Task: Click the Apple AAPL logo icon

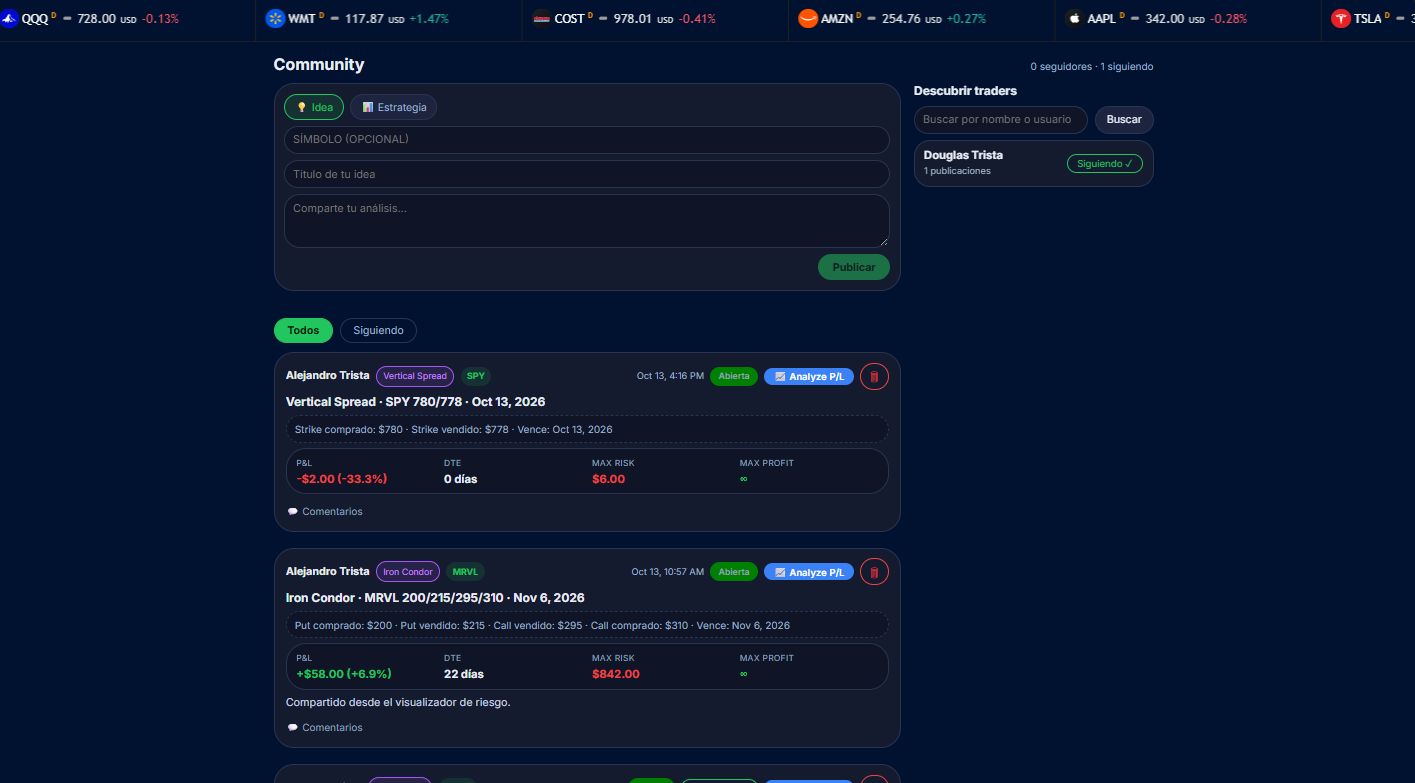Action: 1074,18
